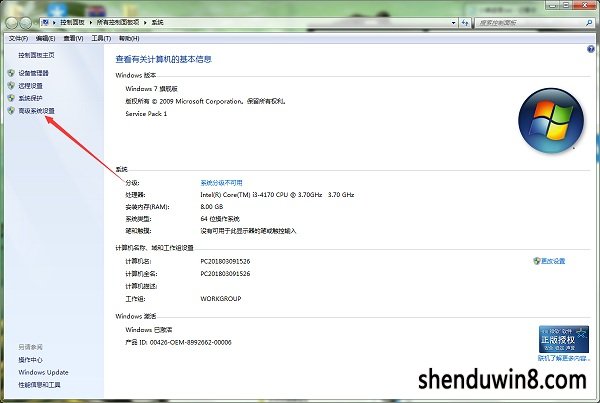Expand the arrow after 所有控制面板项 in the breadcrumb

pos(145,23)
